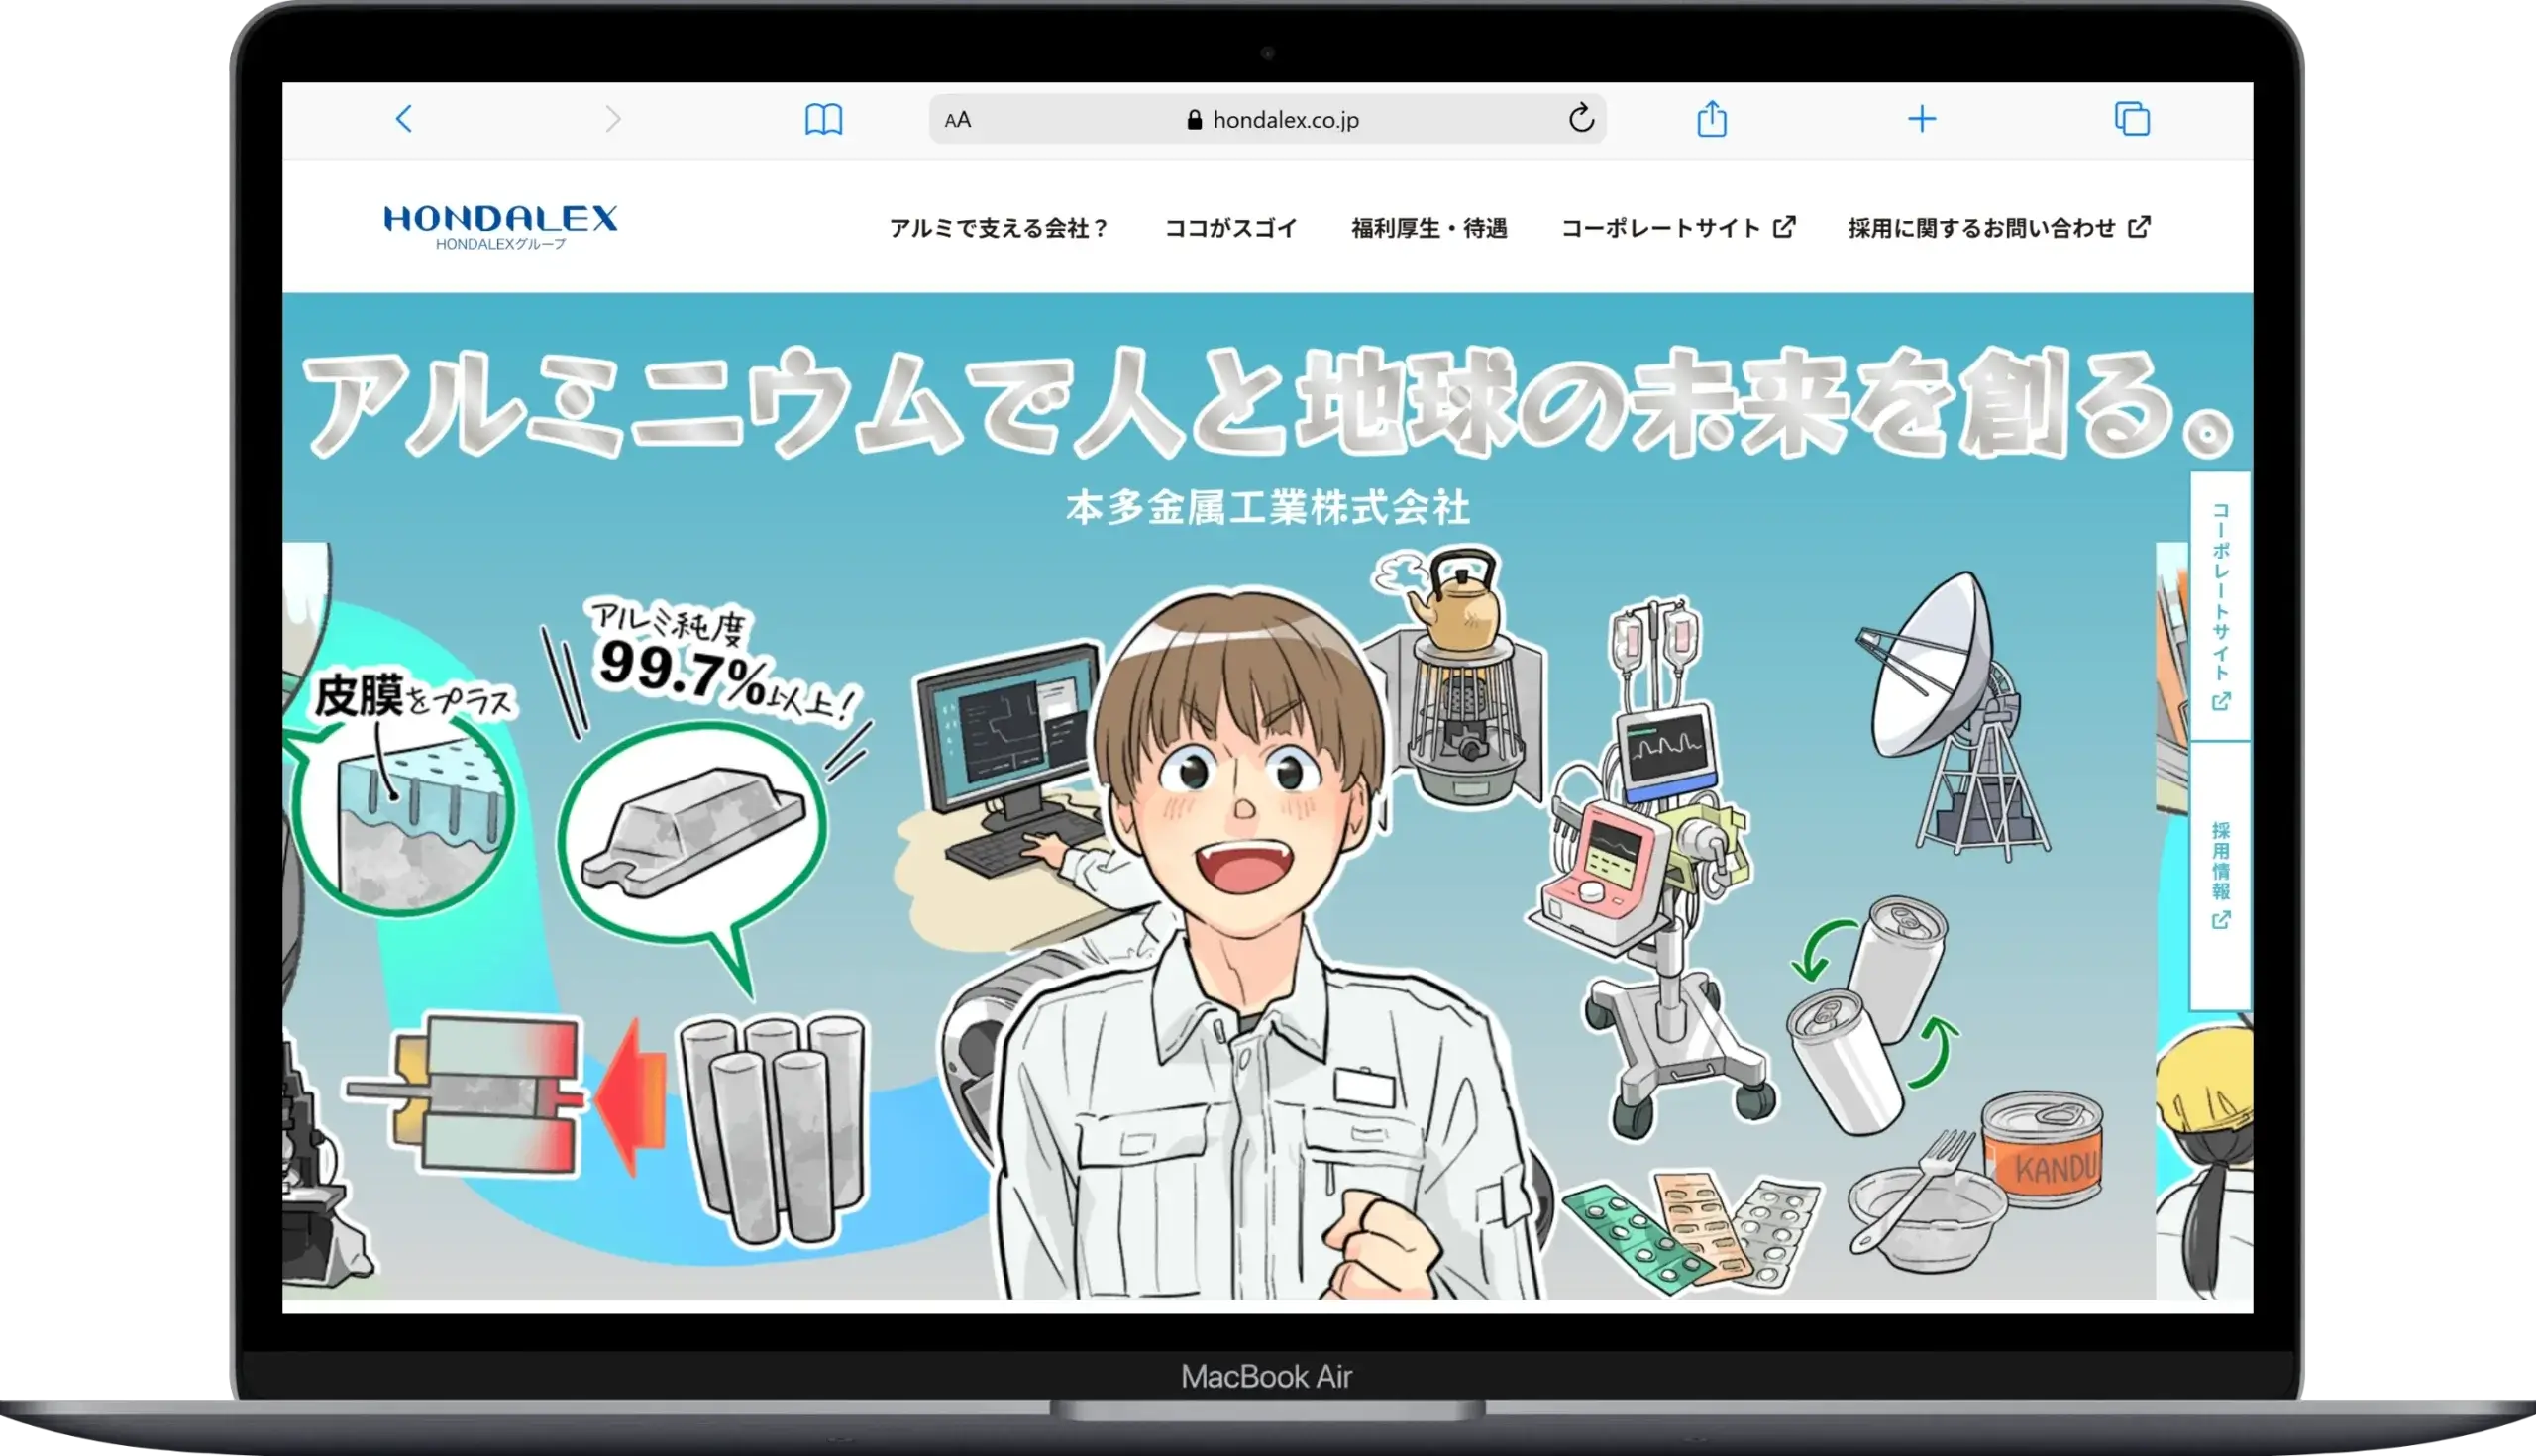The height and width of the screenshot is (1456, 2536).
Task: Select 福利厚生・待遇 in the navigation
Action: 1429,228
